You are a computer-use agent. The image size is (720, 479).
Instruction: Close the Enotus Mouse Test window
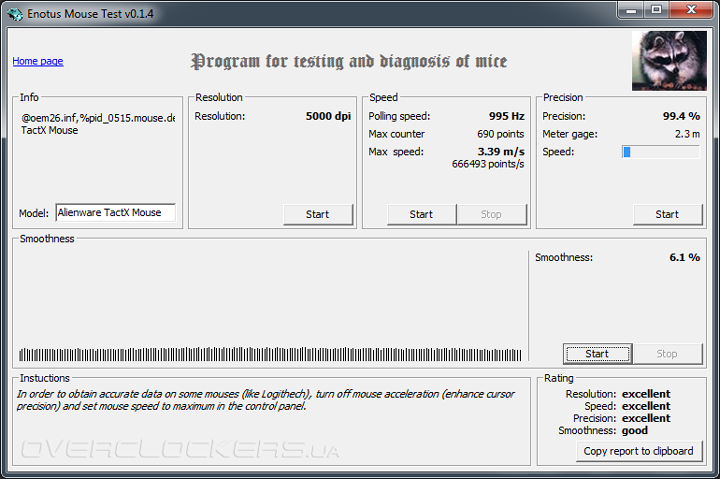click(x=692, y=10)
